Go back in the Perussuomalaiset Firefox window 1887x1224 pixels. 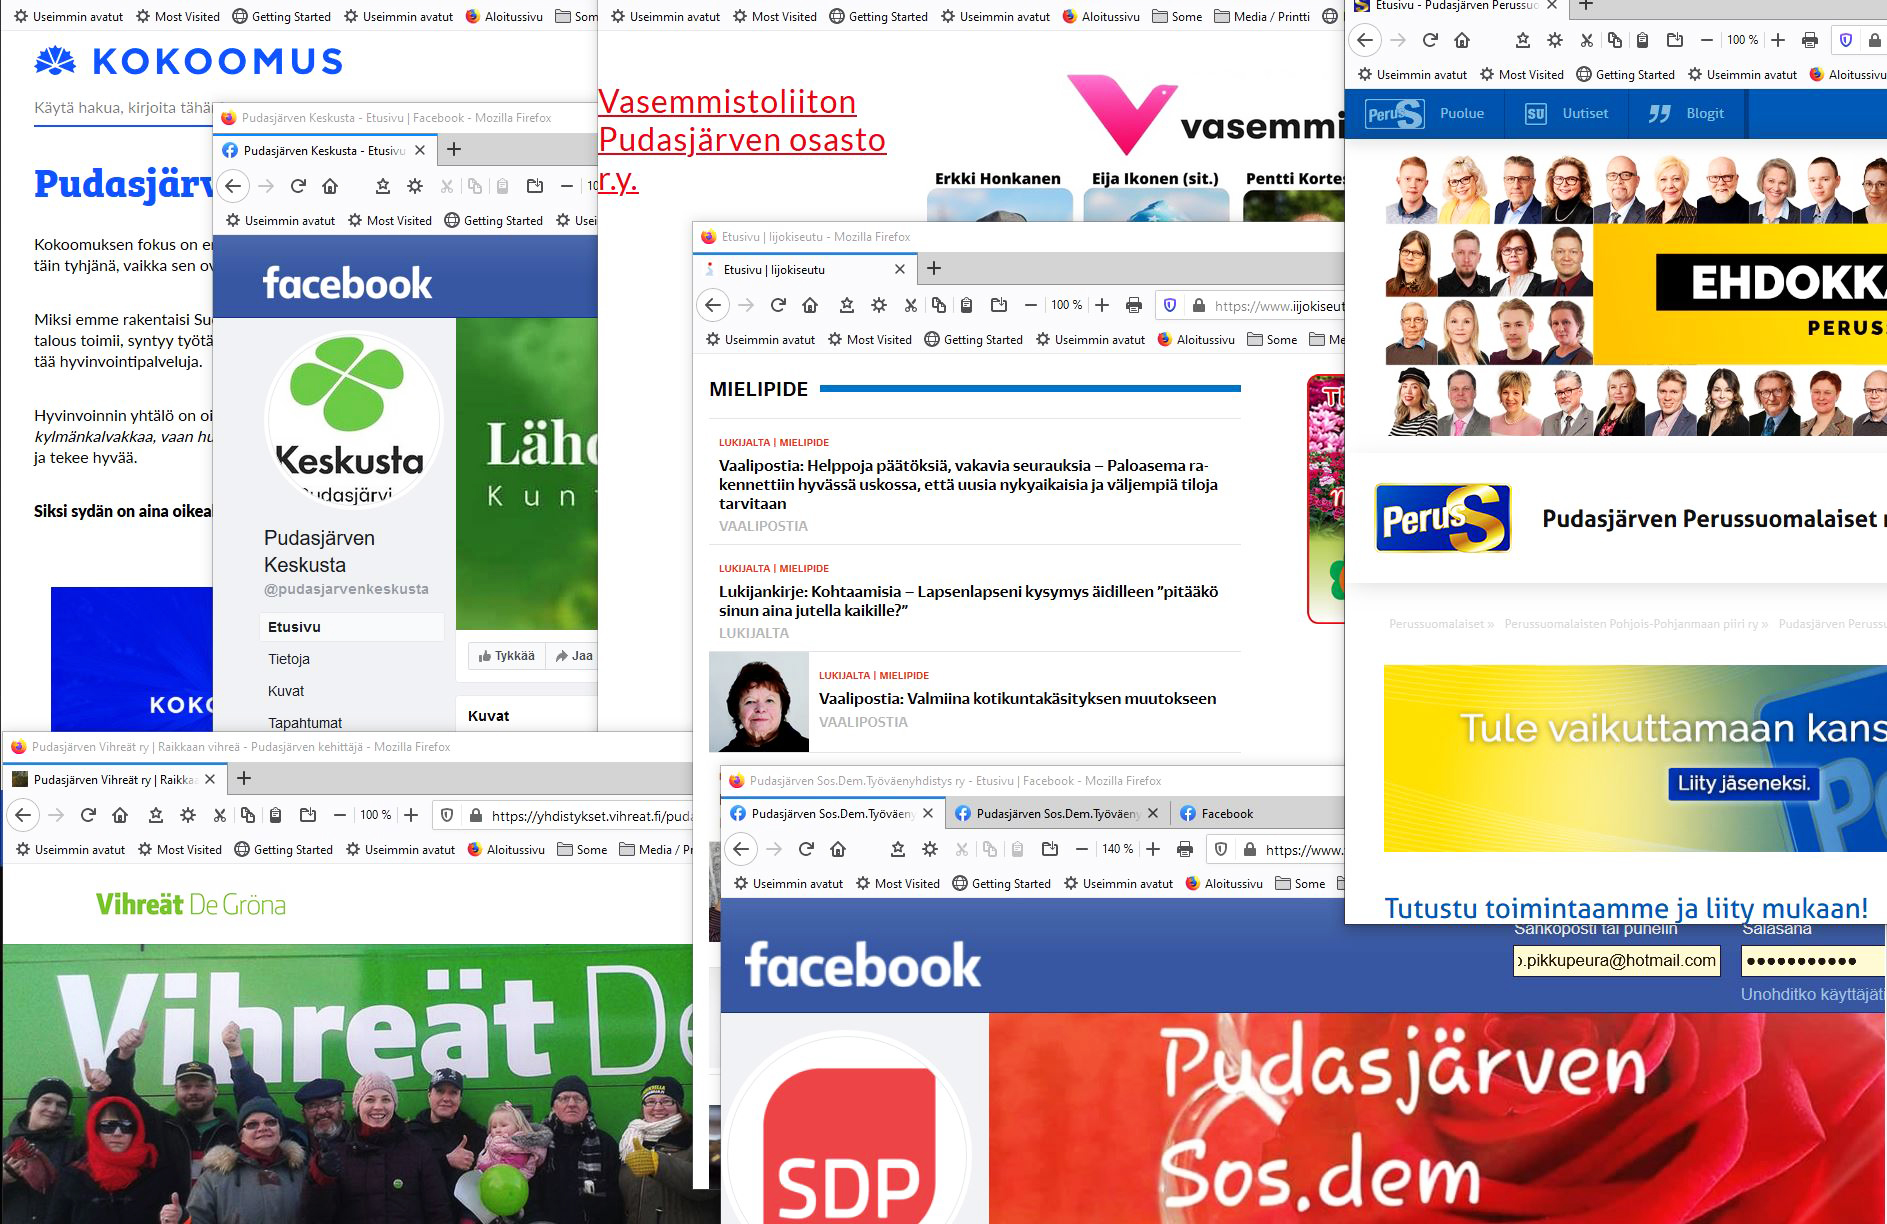point(1365,40)
